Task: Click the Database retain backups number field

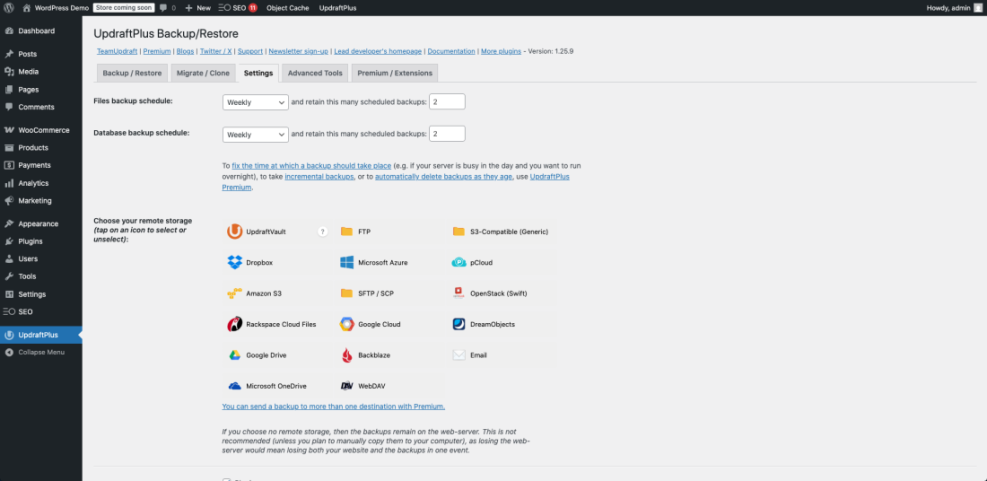Action: coord(447,134)
